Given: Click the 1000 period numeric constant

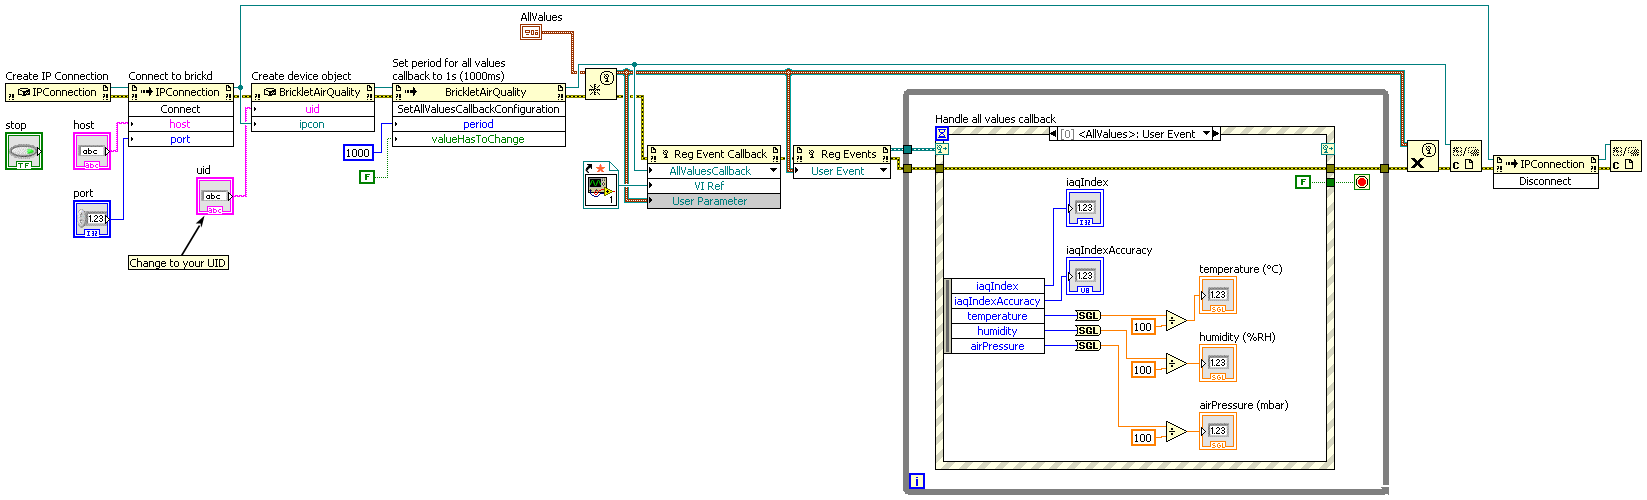Looking at the screenshot, I should point(358,153).
